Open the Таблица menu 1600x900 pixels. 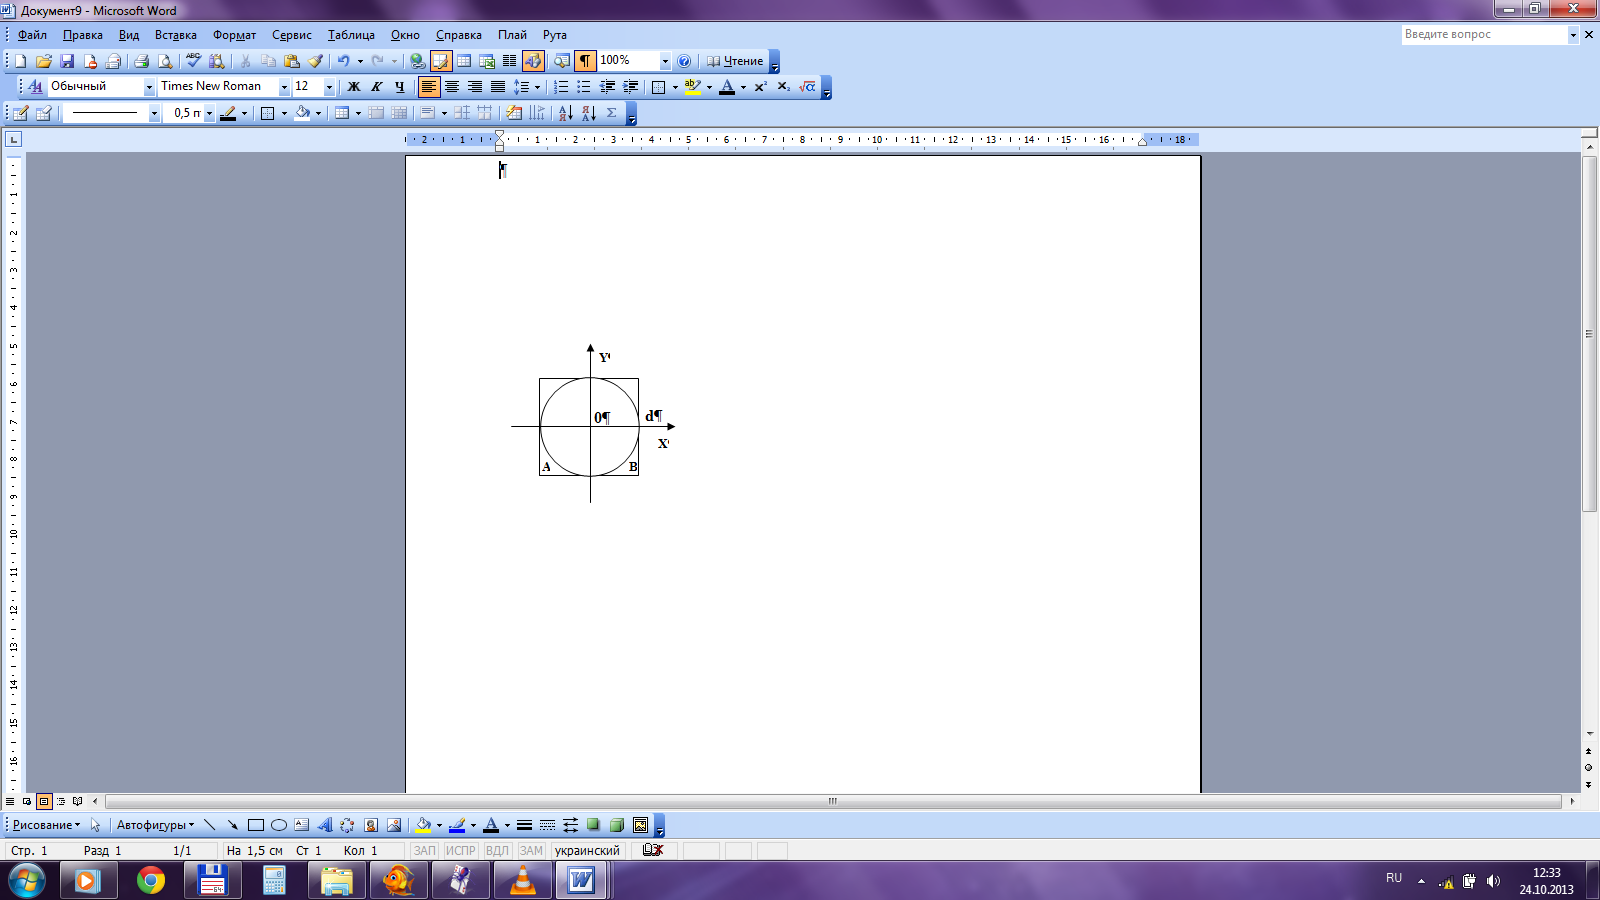pos(351,35)
